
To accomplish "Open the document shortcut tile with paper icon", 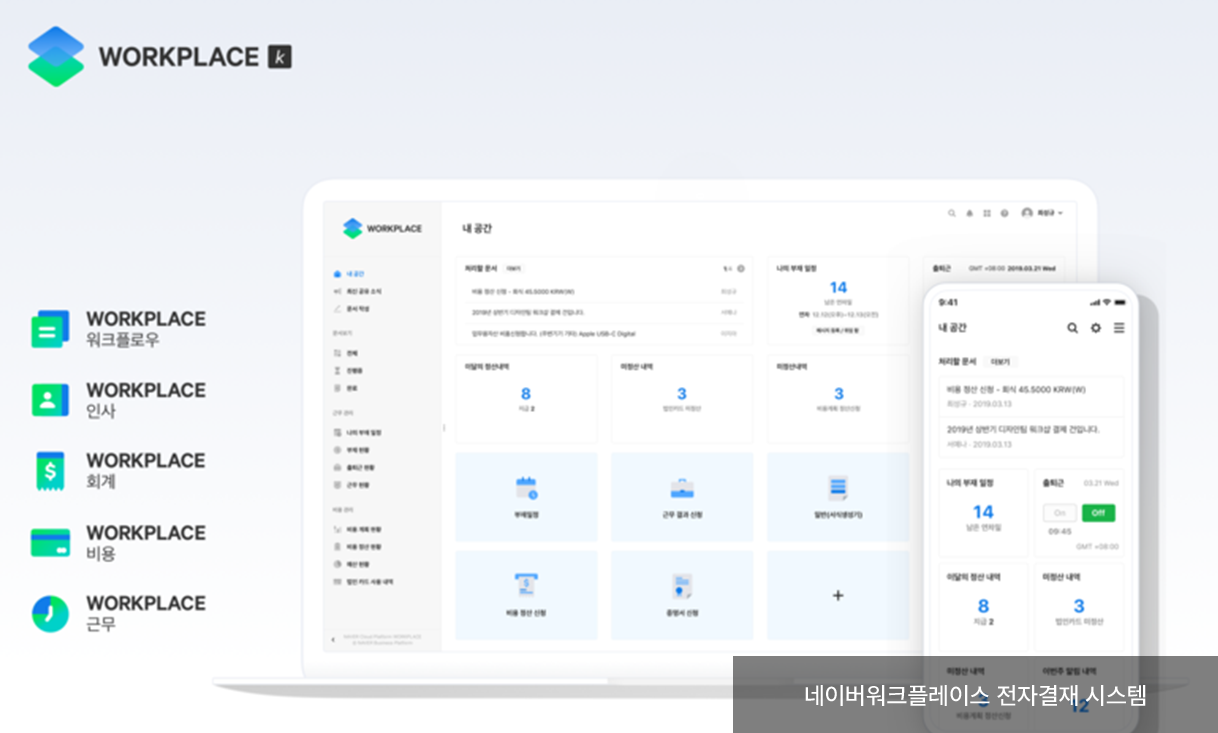I will pos(838,497).
